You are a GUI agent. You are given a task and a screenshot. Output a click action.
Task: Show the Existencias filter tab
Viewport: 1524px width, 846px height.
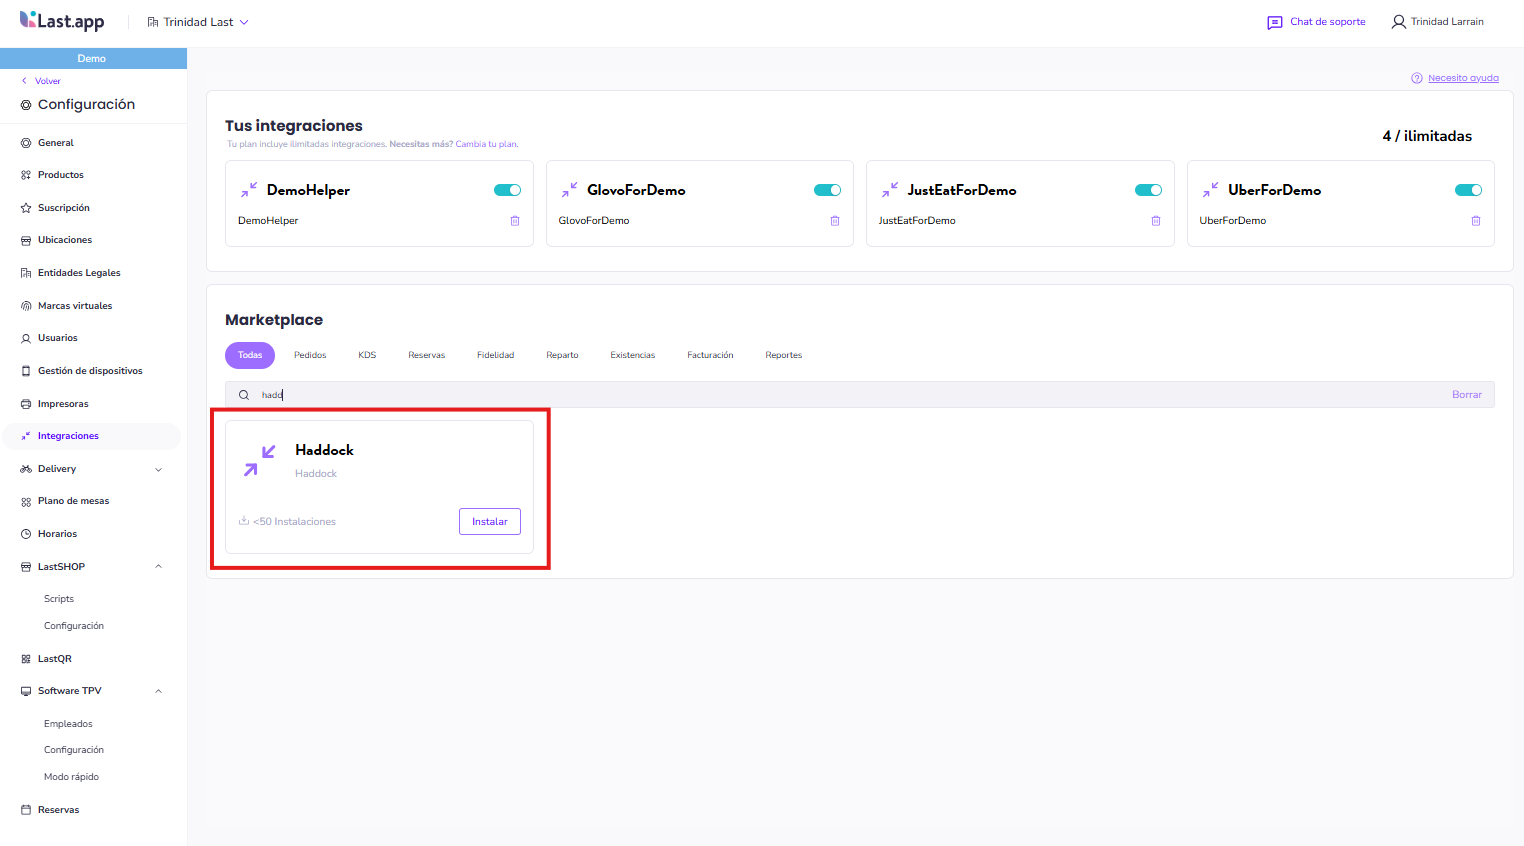point(633,355)
